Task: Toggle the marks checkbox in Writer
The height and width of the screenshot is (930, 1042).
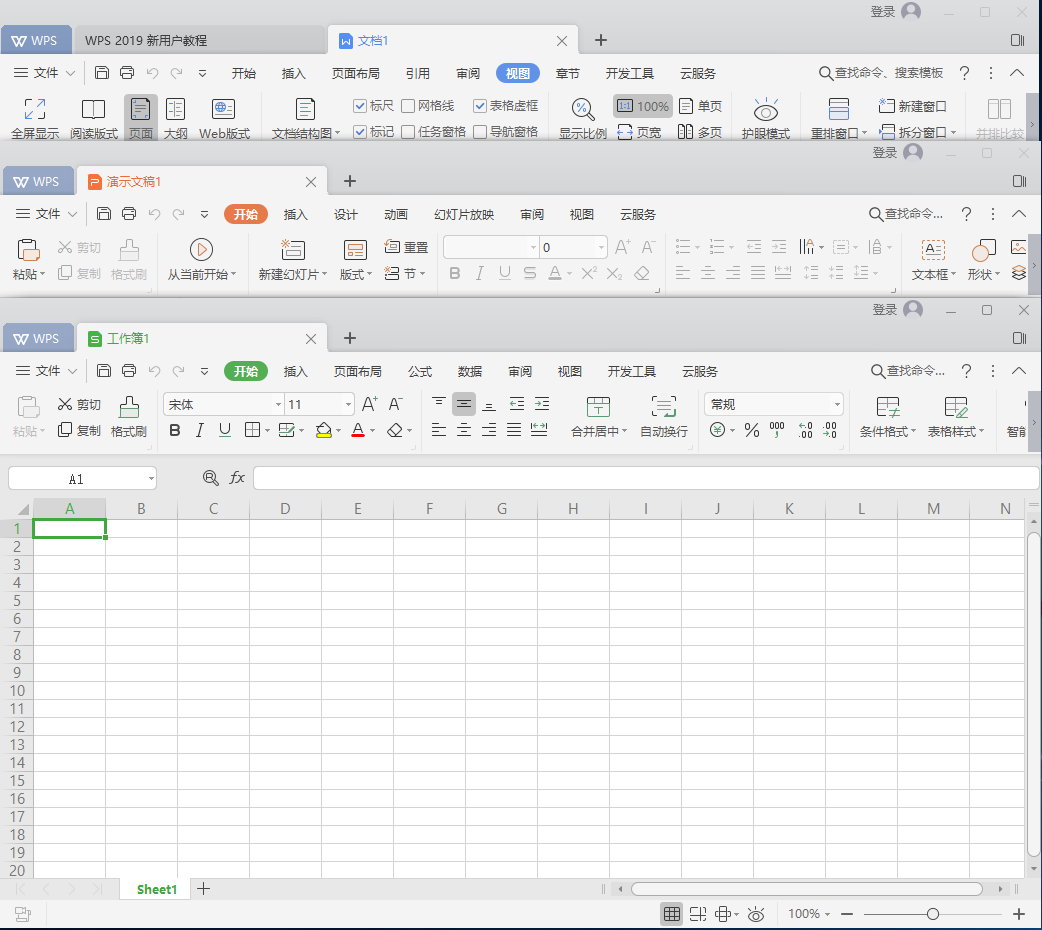Action: coord(360,132)
